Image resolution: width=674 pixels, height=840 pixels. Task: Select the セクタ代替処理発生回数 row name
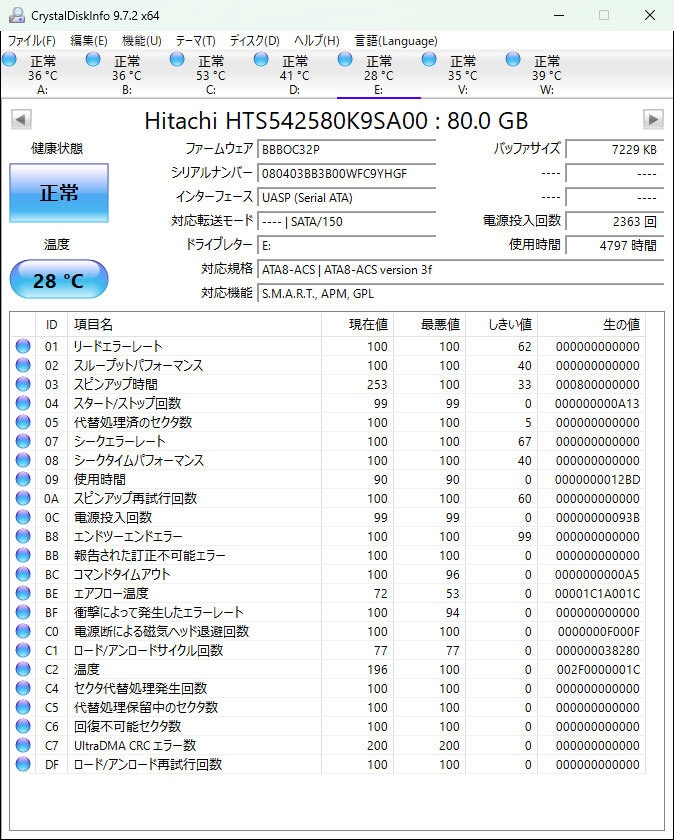[x=140, y=688]
